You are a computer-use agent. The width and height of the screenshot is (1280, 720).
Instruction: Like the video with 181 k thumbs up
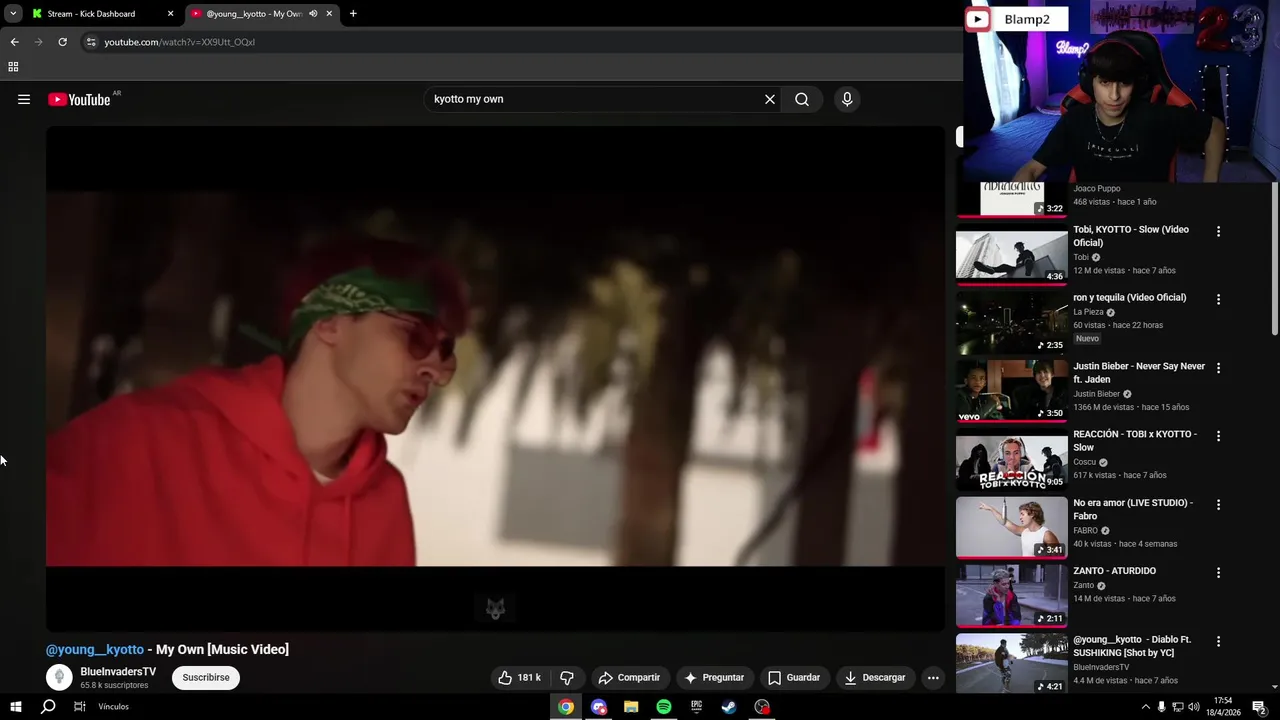pyautogui.click(x=520, y=677)
